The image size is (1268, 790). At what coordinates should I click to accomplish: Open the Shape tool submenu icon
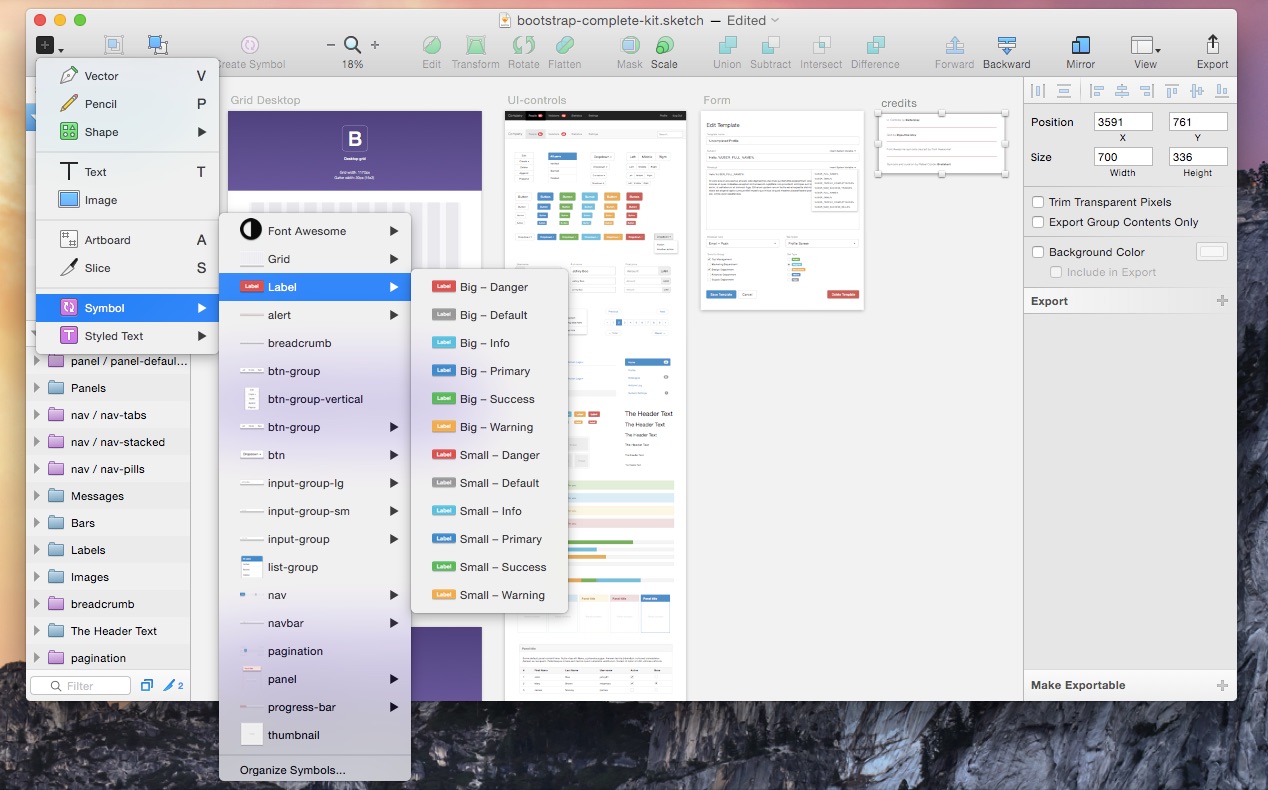(68, 131)
